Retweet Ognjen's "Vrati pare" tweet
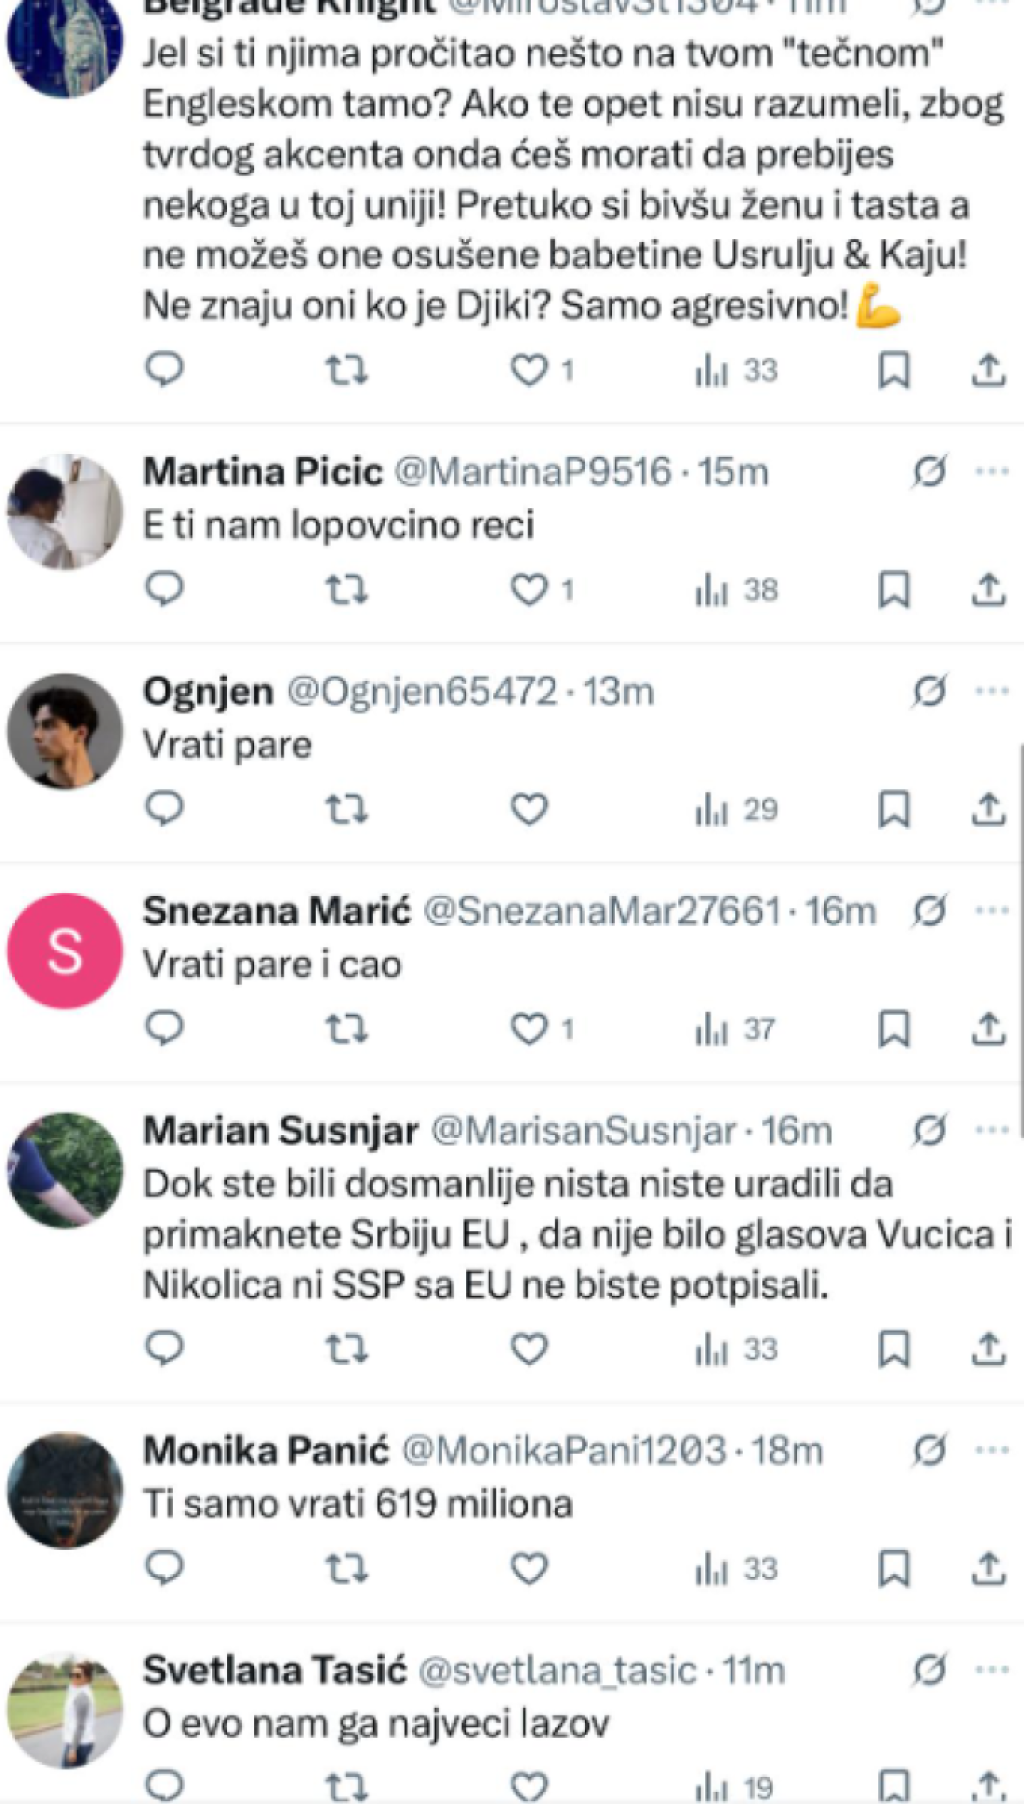The width and height of the screenshot is (1024, 1804). [x=347, y=809]
